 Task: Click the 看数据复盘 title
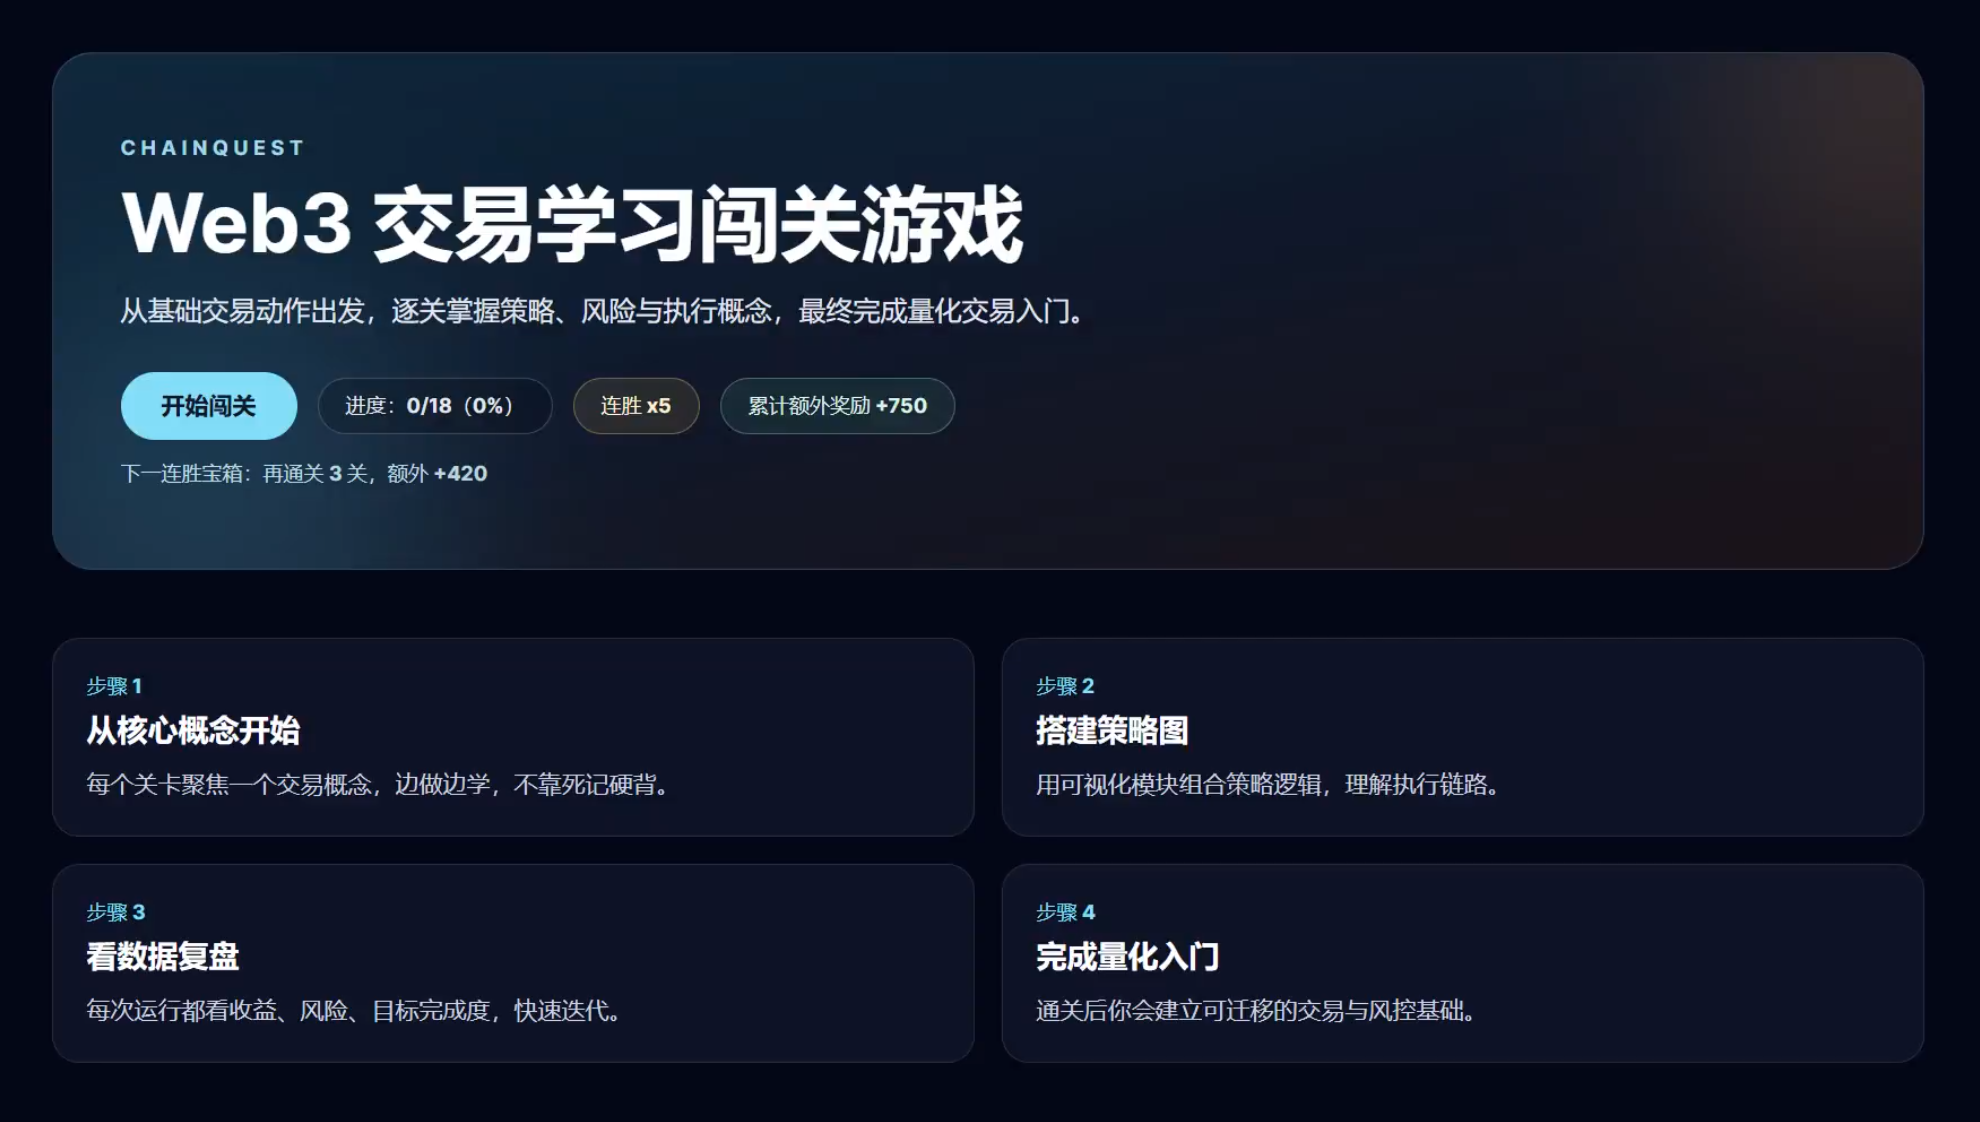click(162, 957)
